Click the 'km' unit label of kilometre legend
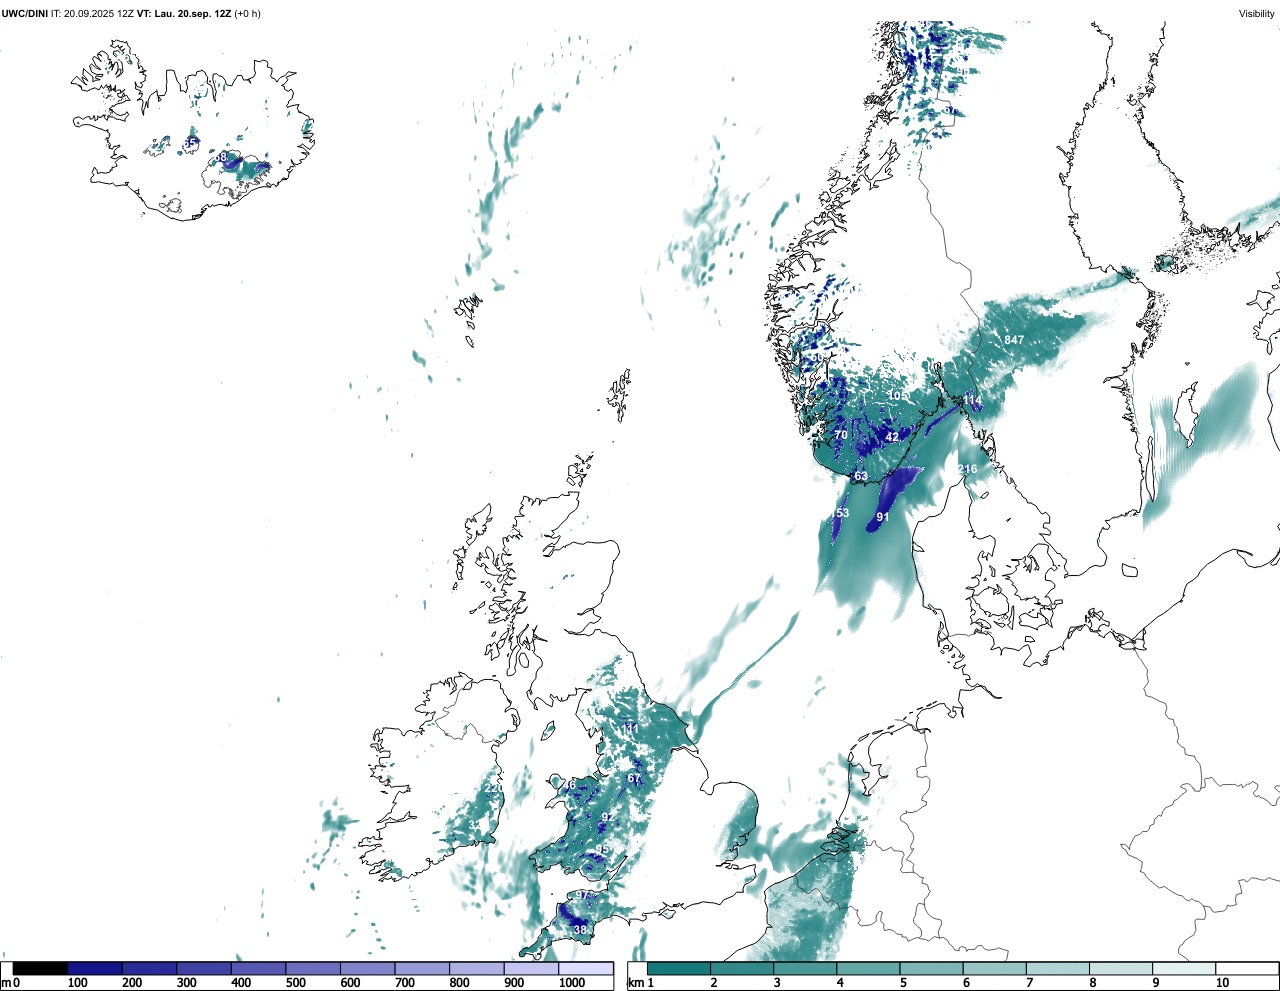 tap(635, 983)
